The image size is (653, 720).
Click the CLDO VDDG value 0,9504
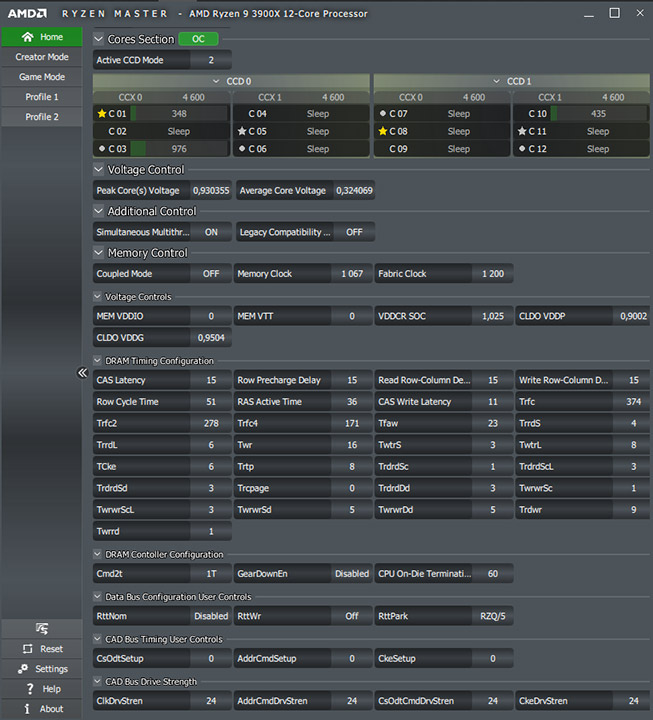click(211, 338)
